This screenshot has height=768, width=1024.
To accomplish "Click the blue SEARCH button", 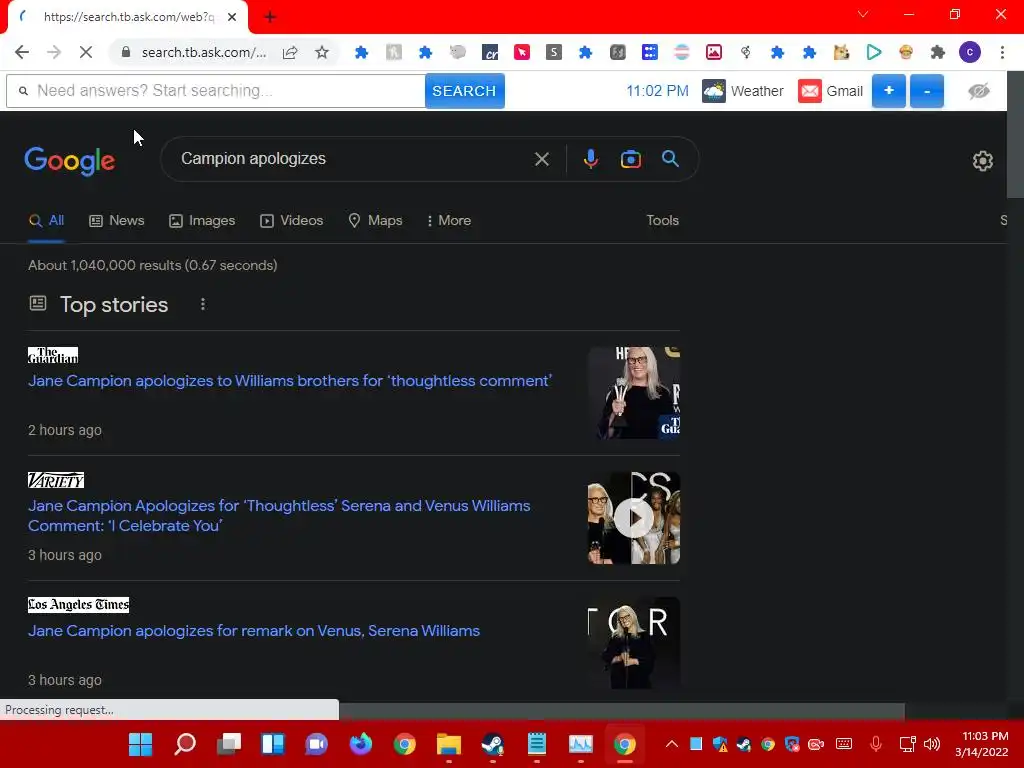I will pyautogui.click(x=464, y=91).
